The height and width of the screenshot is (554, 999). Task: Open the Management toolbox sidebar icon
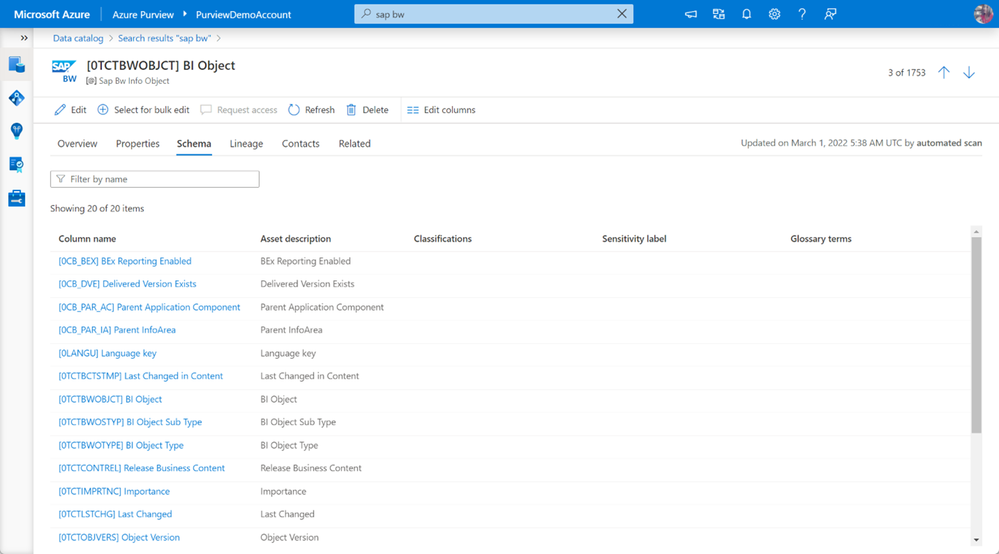pos(17,198)
